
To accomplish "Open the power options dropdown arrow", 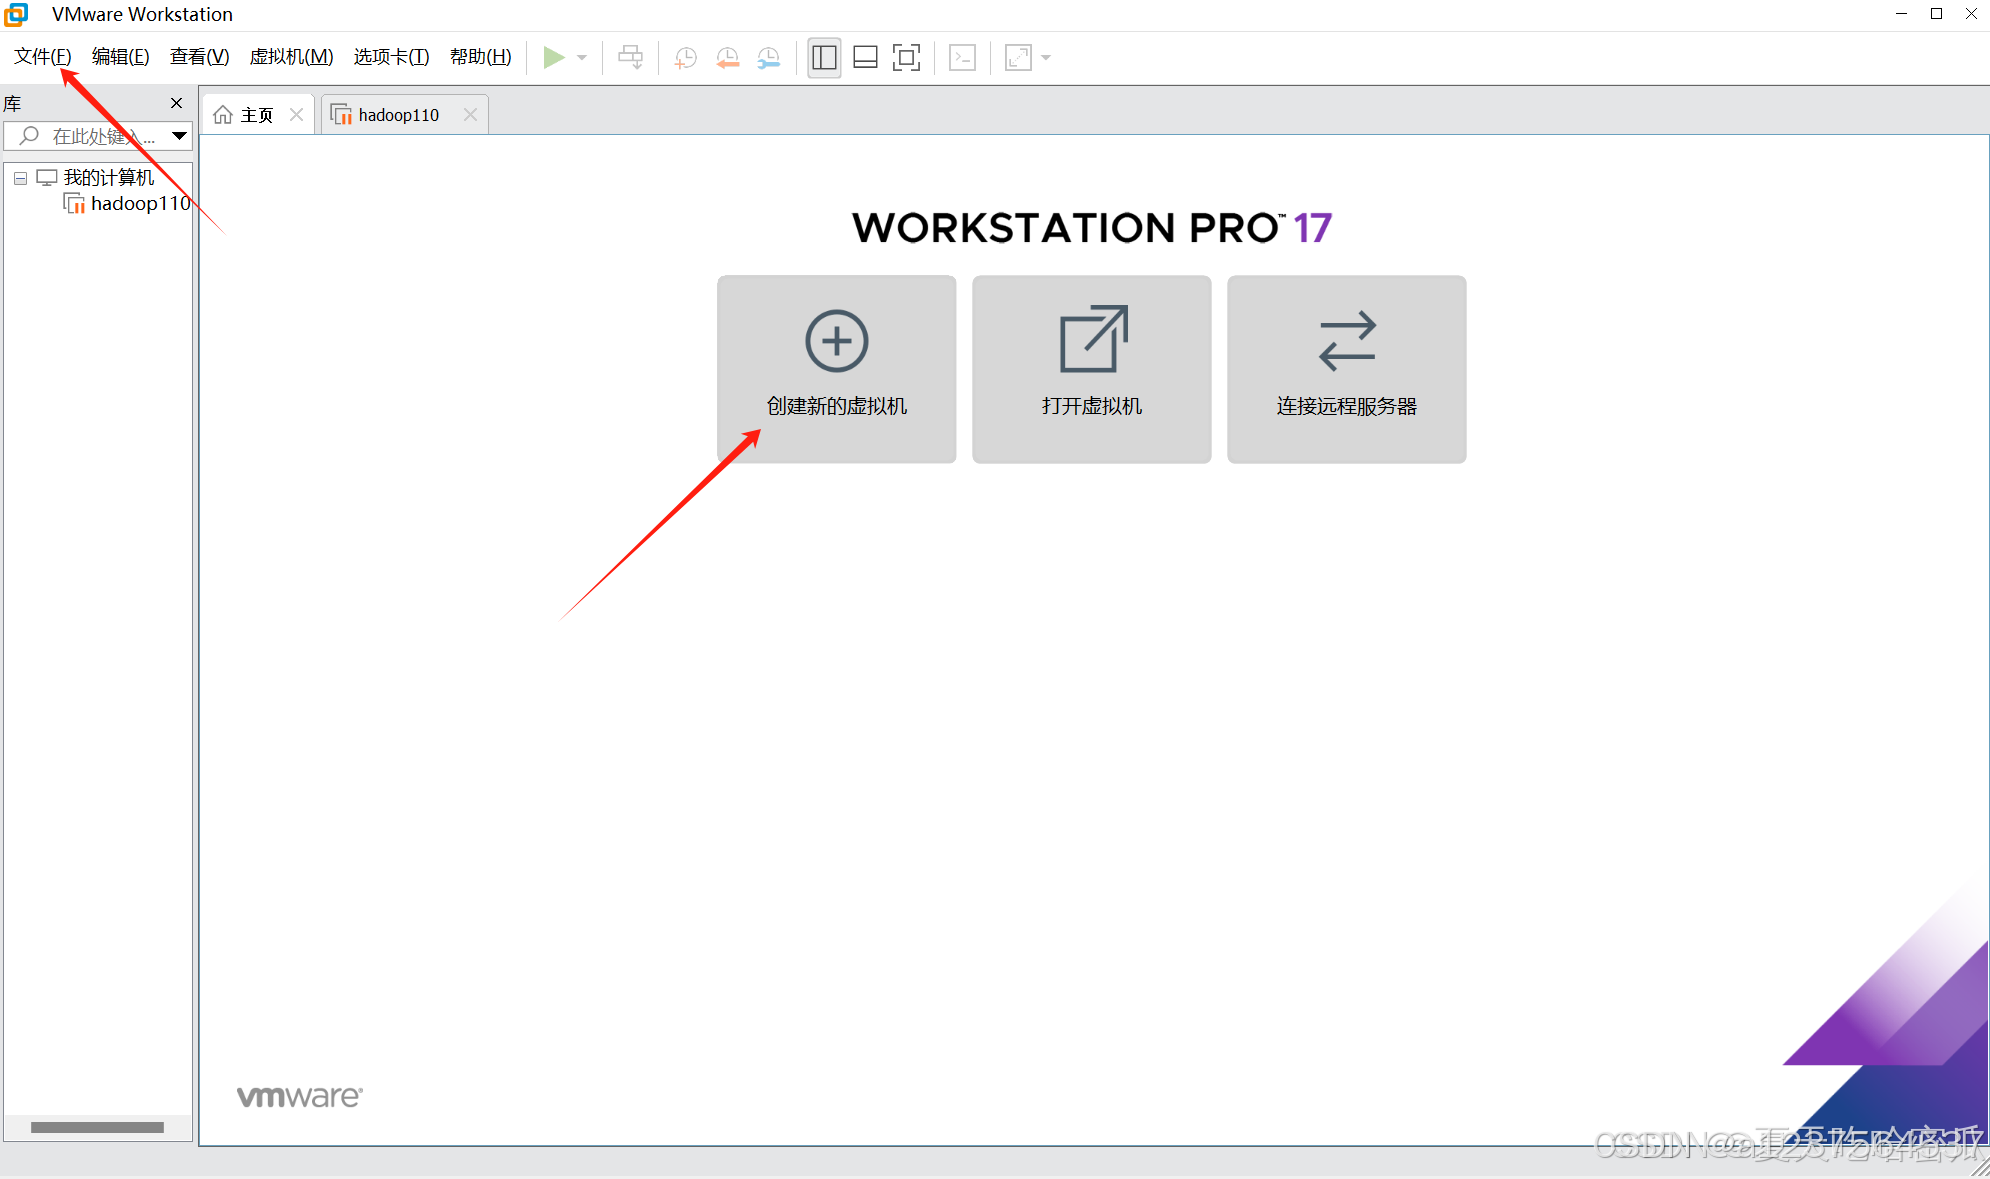I will tap(582, 57).
